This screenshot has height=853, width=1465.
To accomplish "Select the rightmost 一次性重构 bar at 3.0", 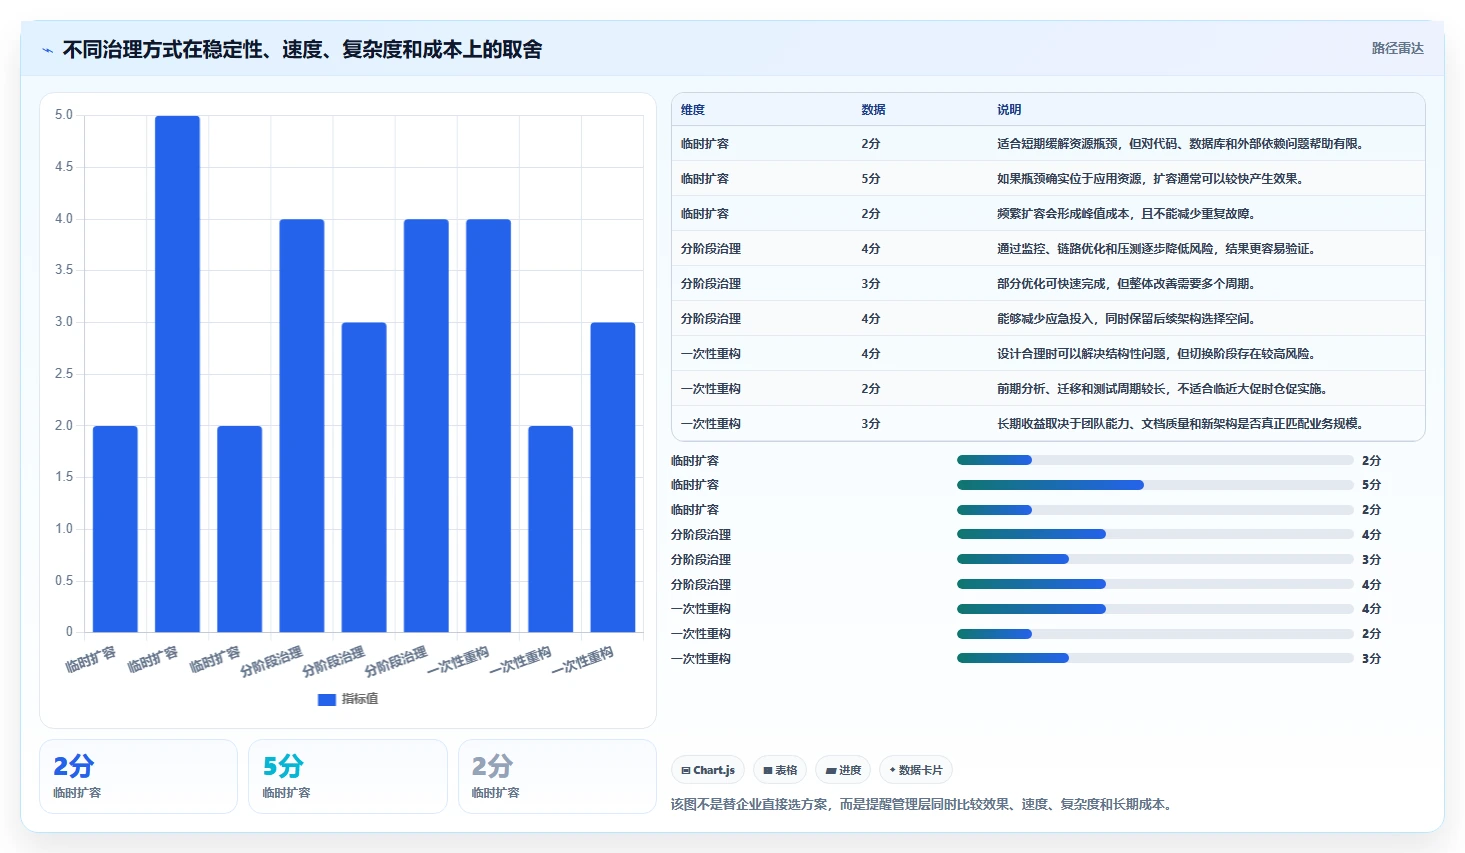I will tap(613, 477).
